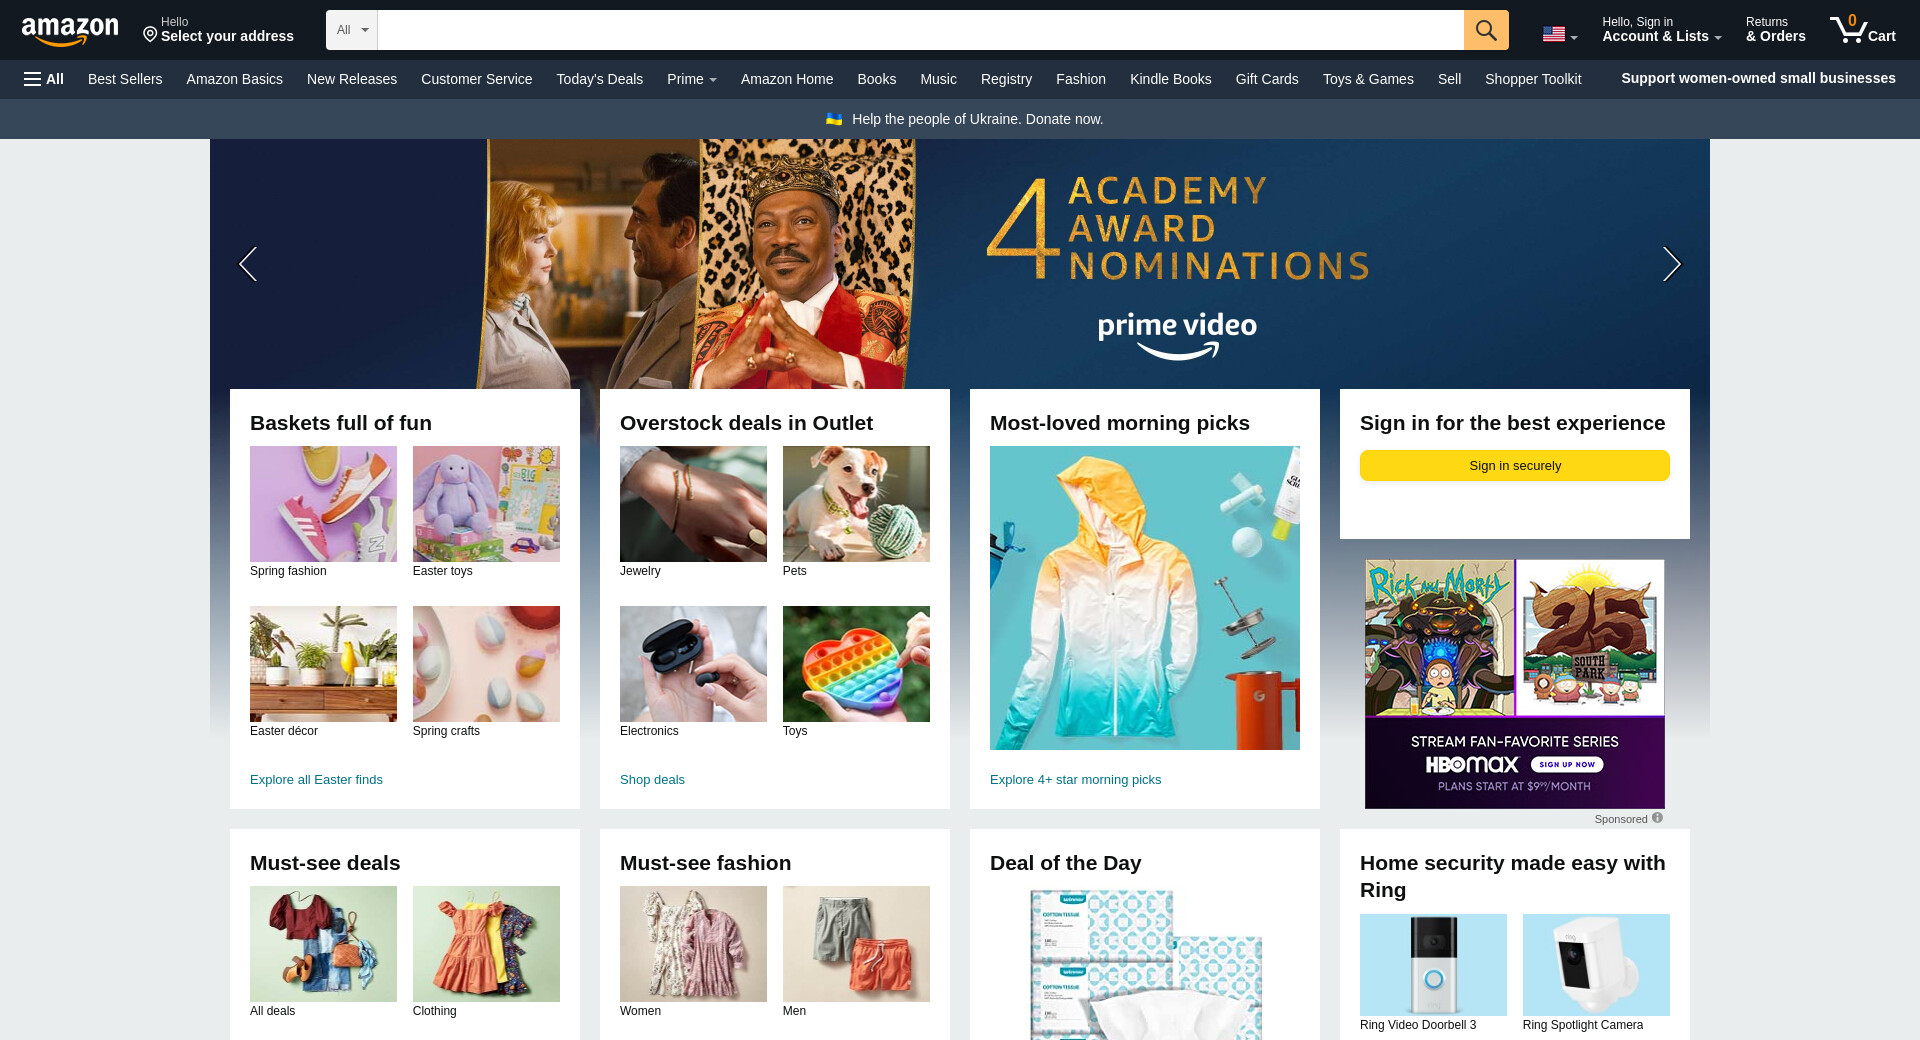Image resolution: width=1920 pixels, height=1040 pixels.
Task: Open Explore all Easter finds link
Action: [x=316, y=780]
